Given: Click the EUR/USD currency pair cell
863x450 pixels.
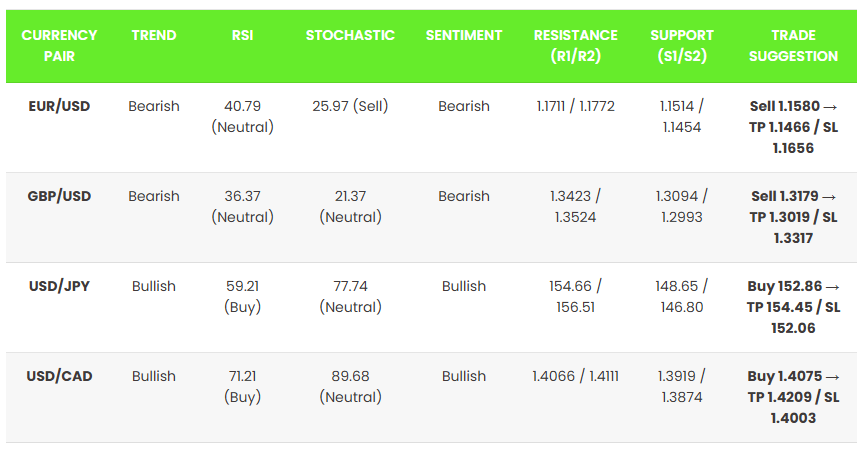Looking at the screenshot, I should pos(59,106).
